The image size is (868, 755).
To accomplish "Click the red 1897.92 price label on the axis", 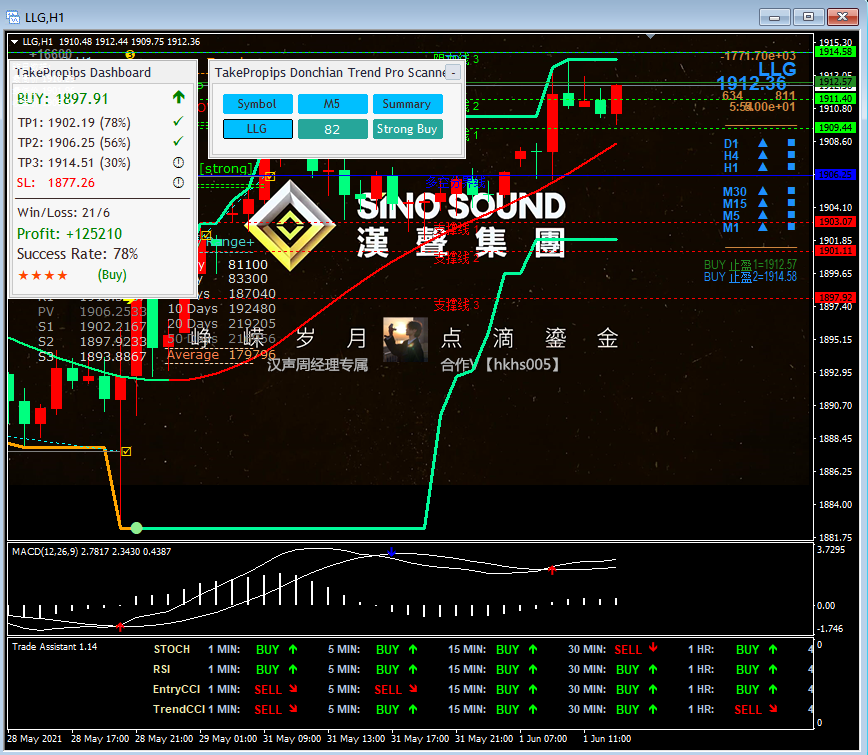I will 835,298.
